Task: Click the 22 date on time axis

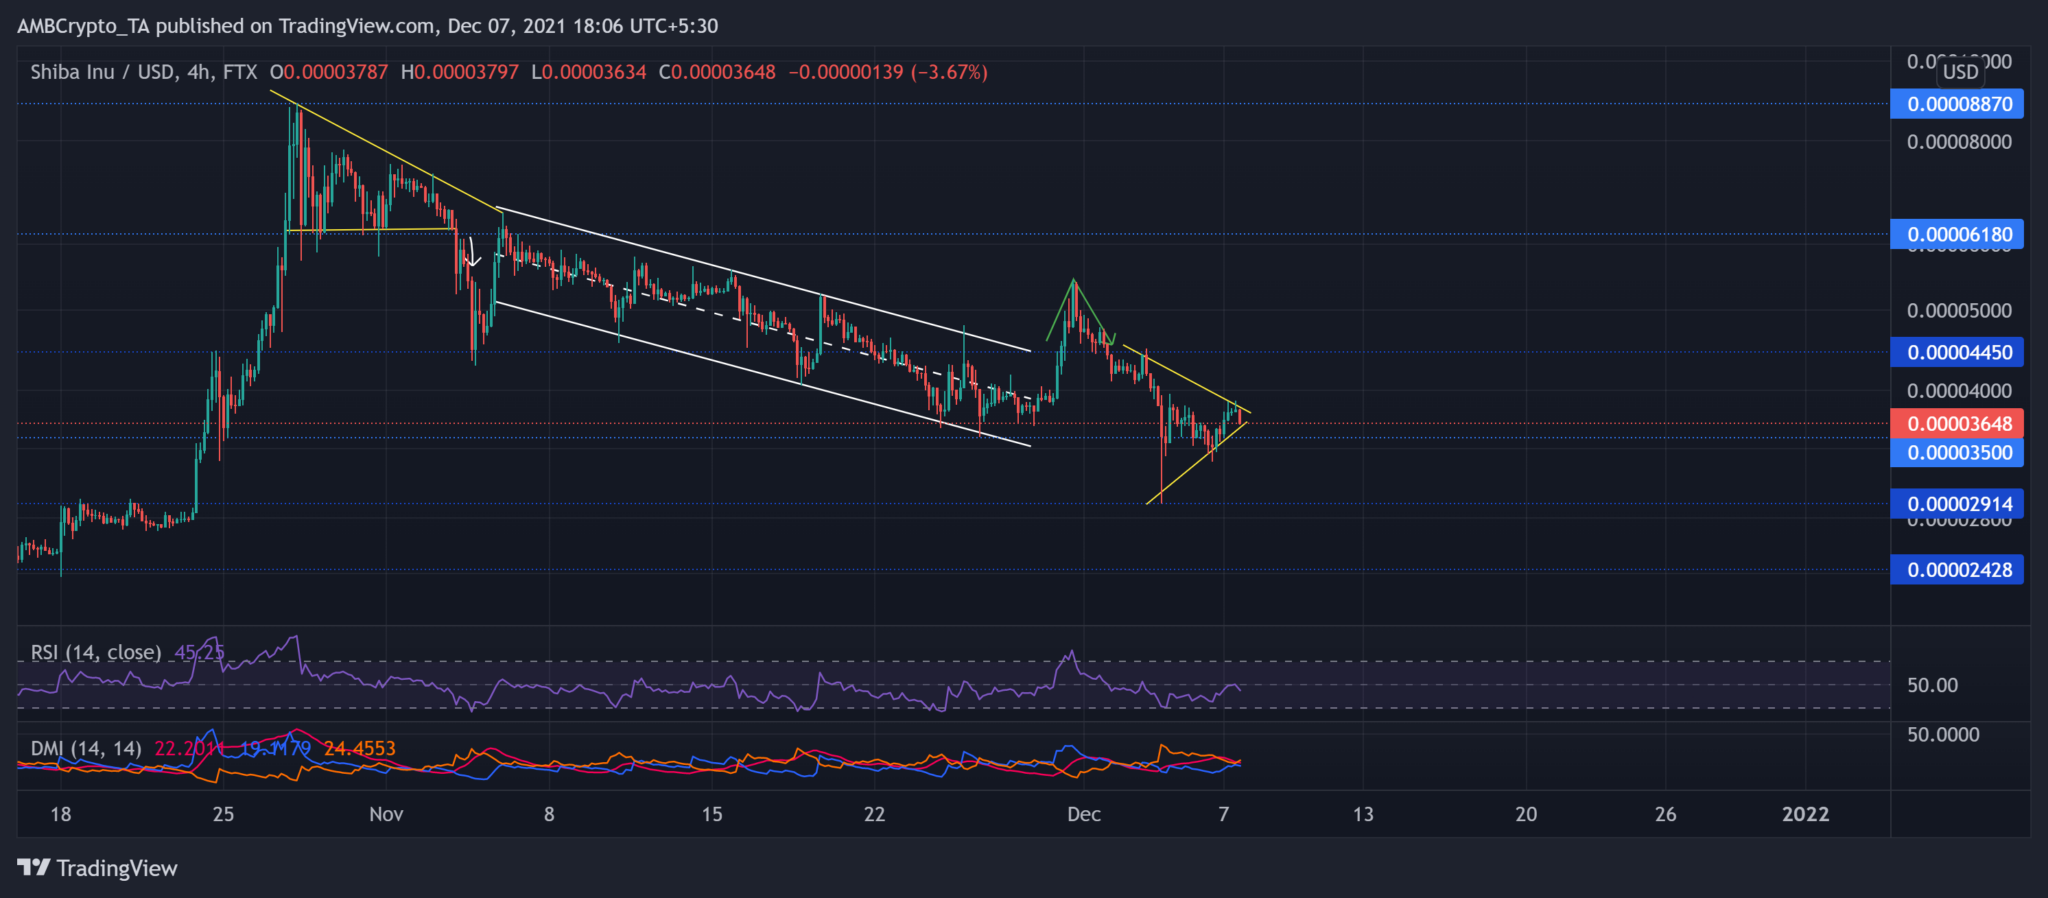Action: [x=874, y=814]
